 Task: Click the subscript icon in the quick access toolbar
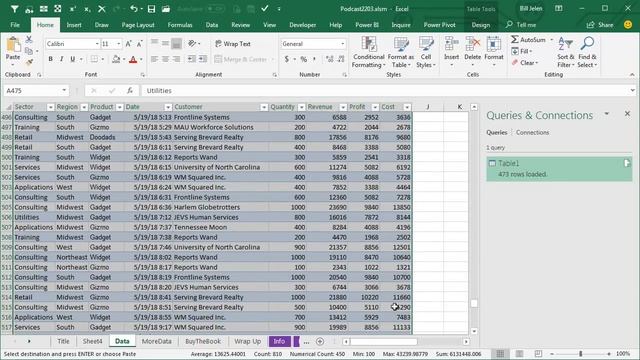click(87, 9)
